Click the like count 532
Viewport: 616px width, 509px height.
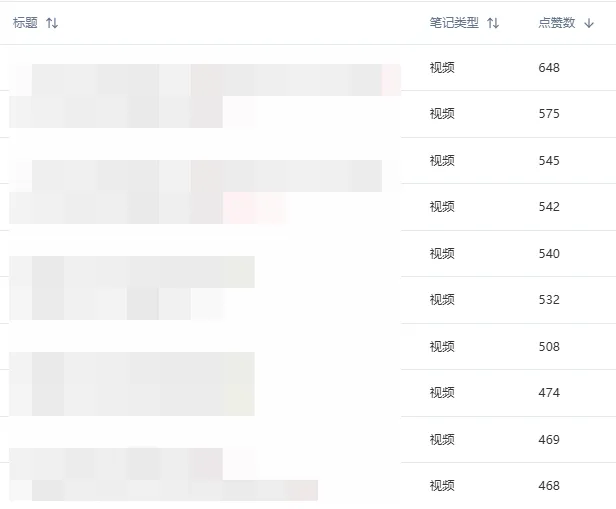[548, 300]
